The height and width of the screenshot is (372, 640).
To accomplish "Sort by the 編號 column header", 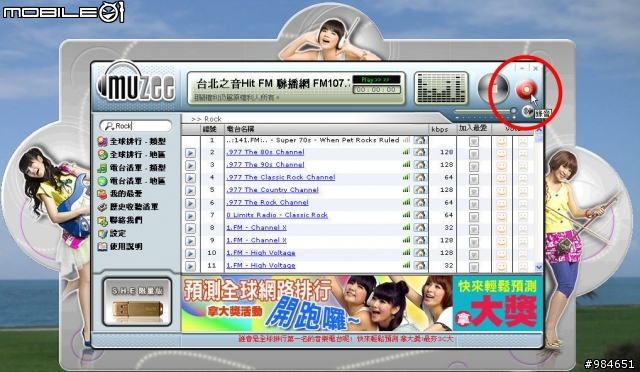I will pyautogui.click(x=212, y=129).
